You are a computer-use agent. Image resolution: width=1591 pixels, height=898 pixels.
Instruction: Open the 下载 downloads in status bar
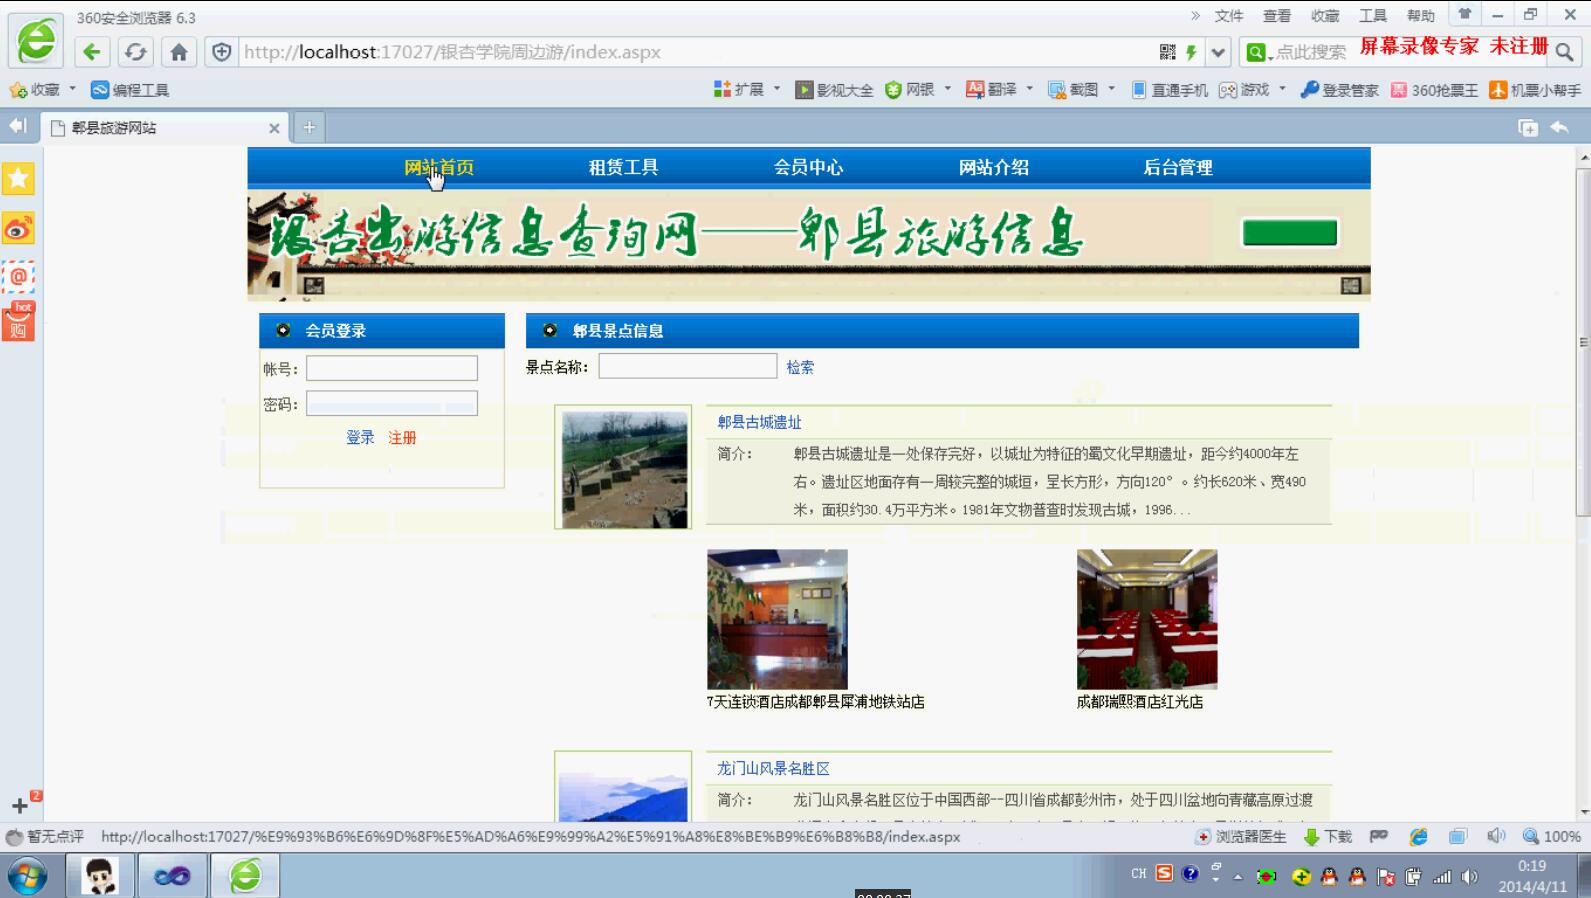(1328, 837)
